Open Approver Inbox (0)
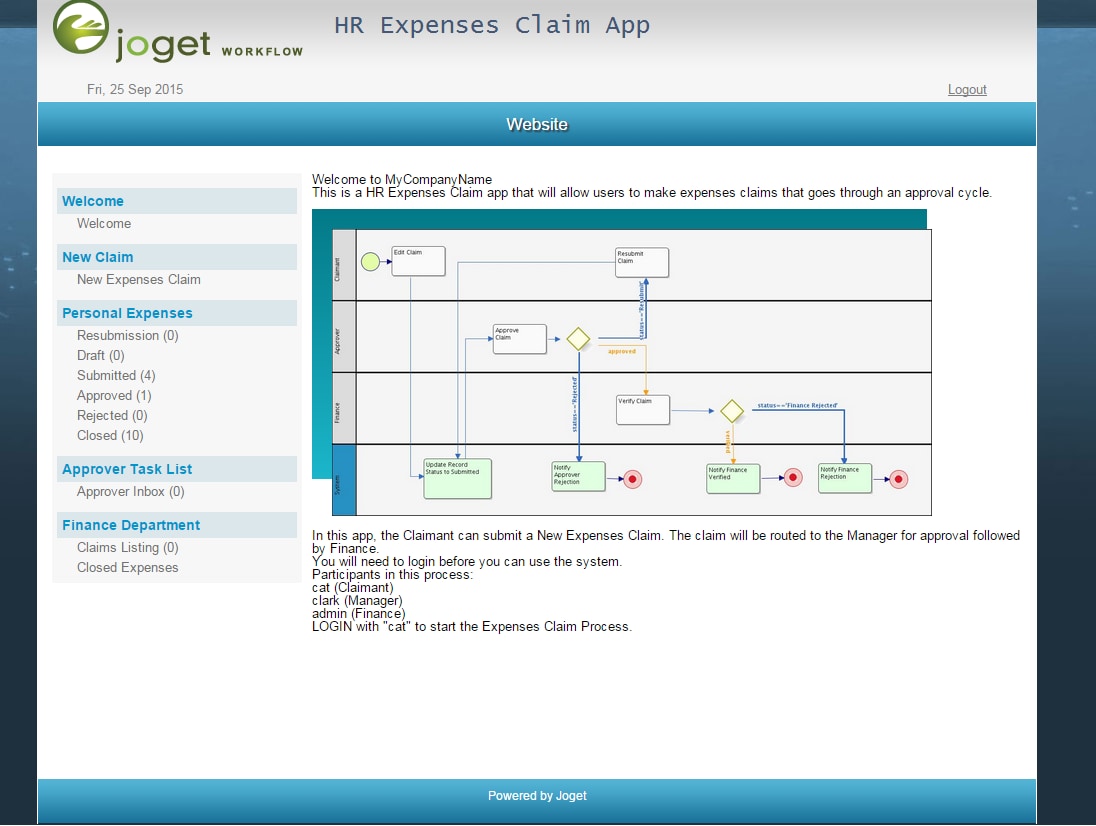 pyautogui.click(x=131, y=491)
